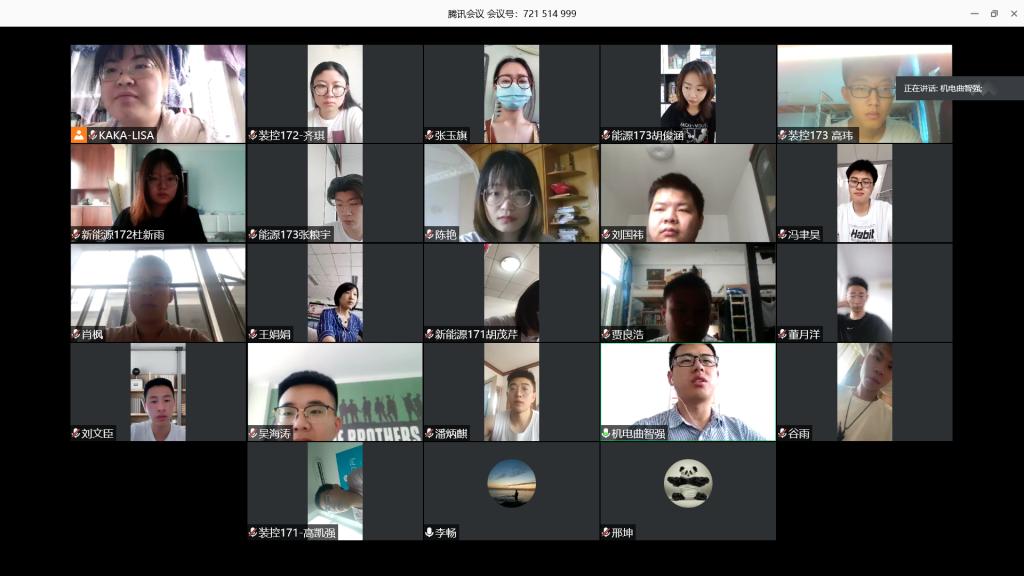Image resolution: width=1024 pixels, height=576 pixels.
Task: Click the muted mic icon beside 邢坤
Action: pyautogui.click(x=606, y=533)
